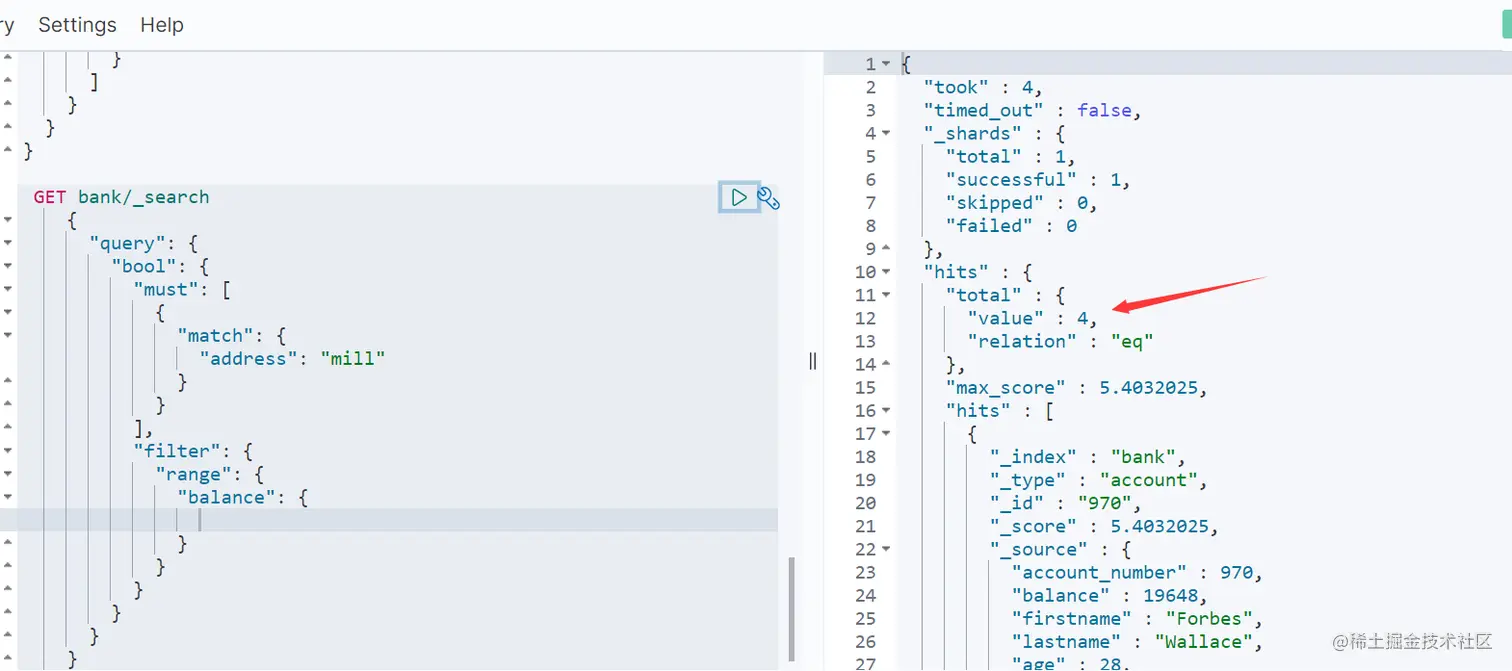
Task: Place cursor on the empty highlighted editor line
Action: coord(399,520)
